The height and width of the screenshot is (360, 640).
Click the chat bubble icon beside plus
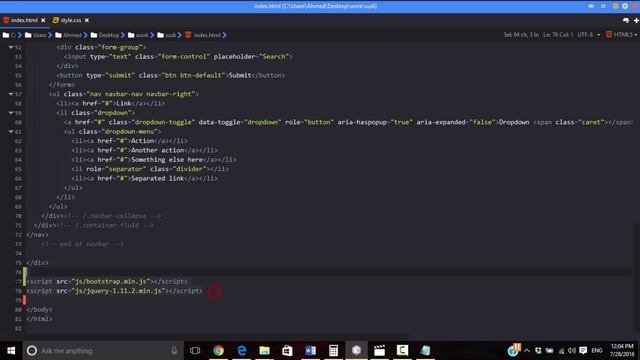pyautogui.click(x=626, y=20)
